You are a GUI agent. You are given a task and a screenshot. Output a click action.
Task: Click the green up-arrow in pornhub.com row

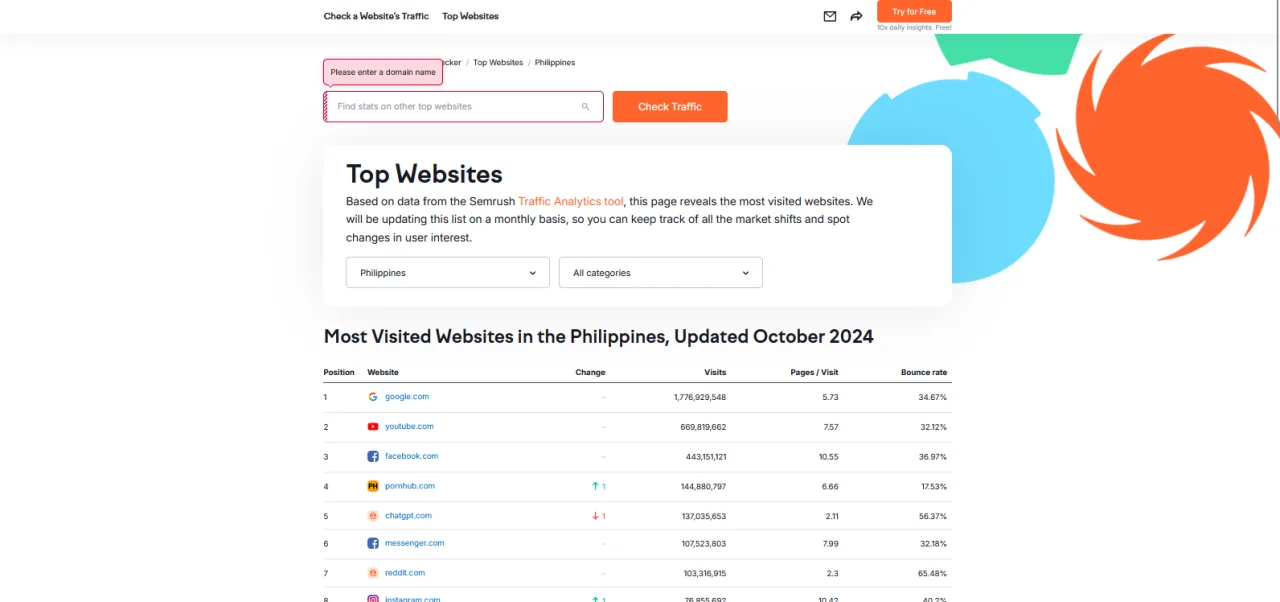596,486
